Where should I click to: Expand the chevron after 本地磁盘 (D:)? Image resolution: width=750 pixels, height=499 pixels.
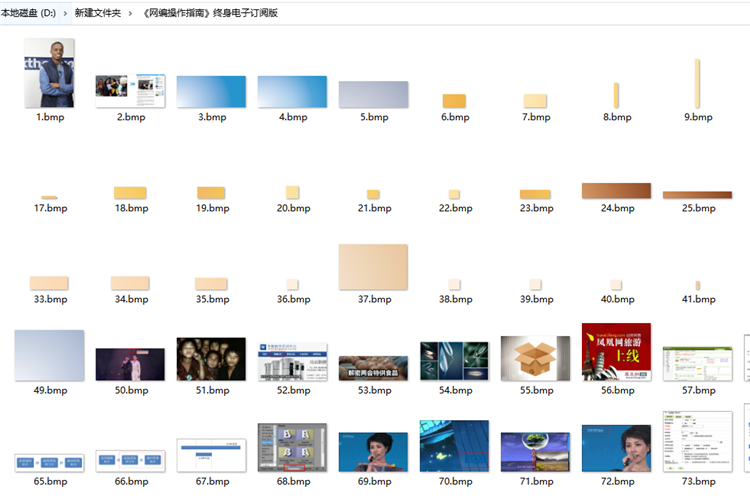pyautogui.click(x=66, y=13)
